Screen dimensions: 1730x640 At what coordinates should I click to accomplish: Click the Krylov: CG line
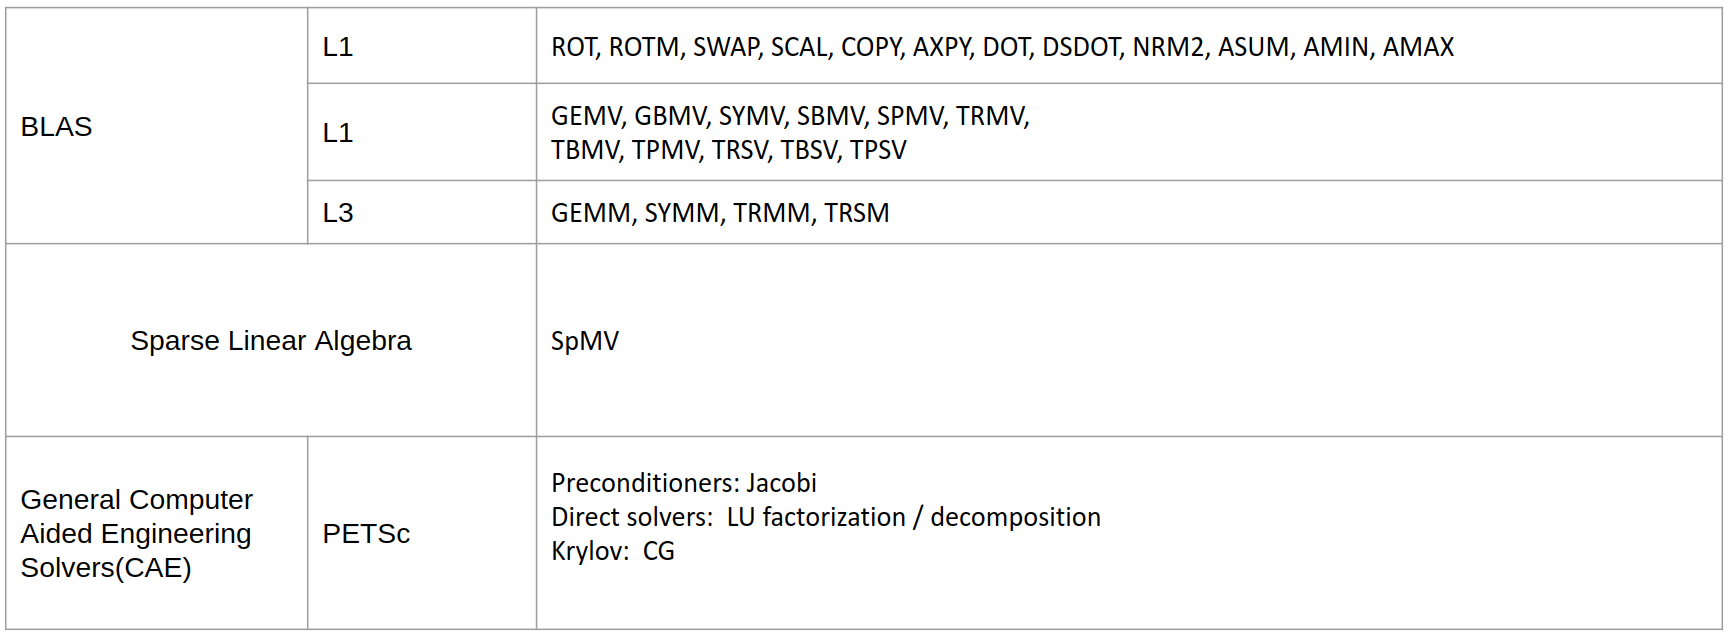[613, 551]
